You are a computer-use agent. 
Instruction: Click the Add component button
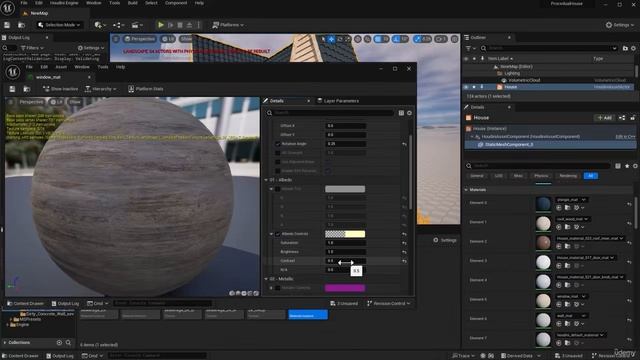click(604, 118)
